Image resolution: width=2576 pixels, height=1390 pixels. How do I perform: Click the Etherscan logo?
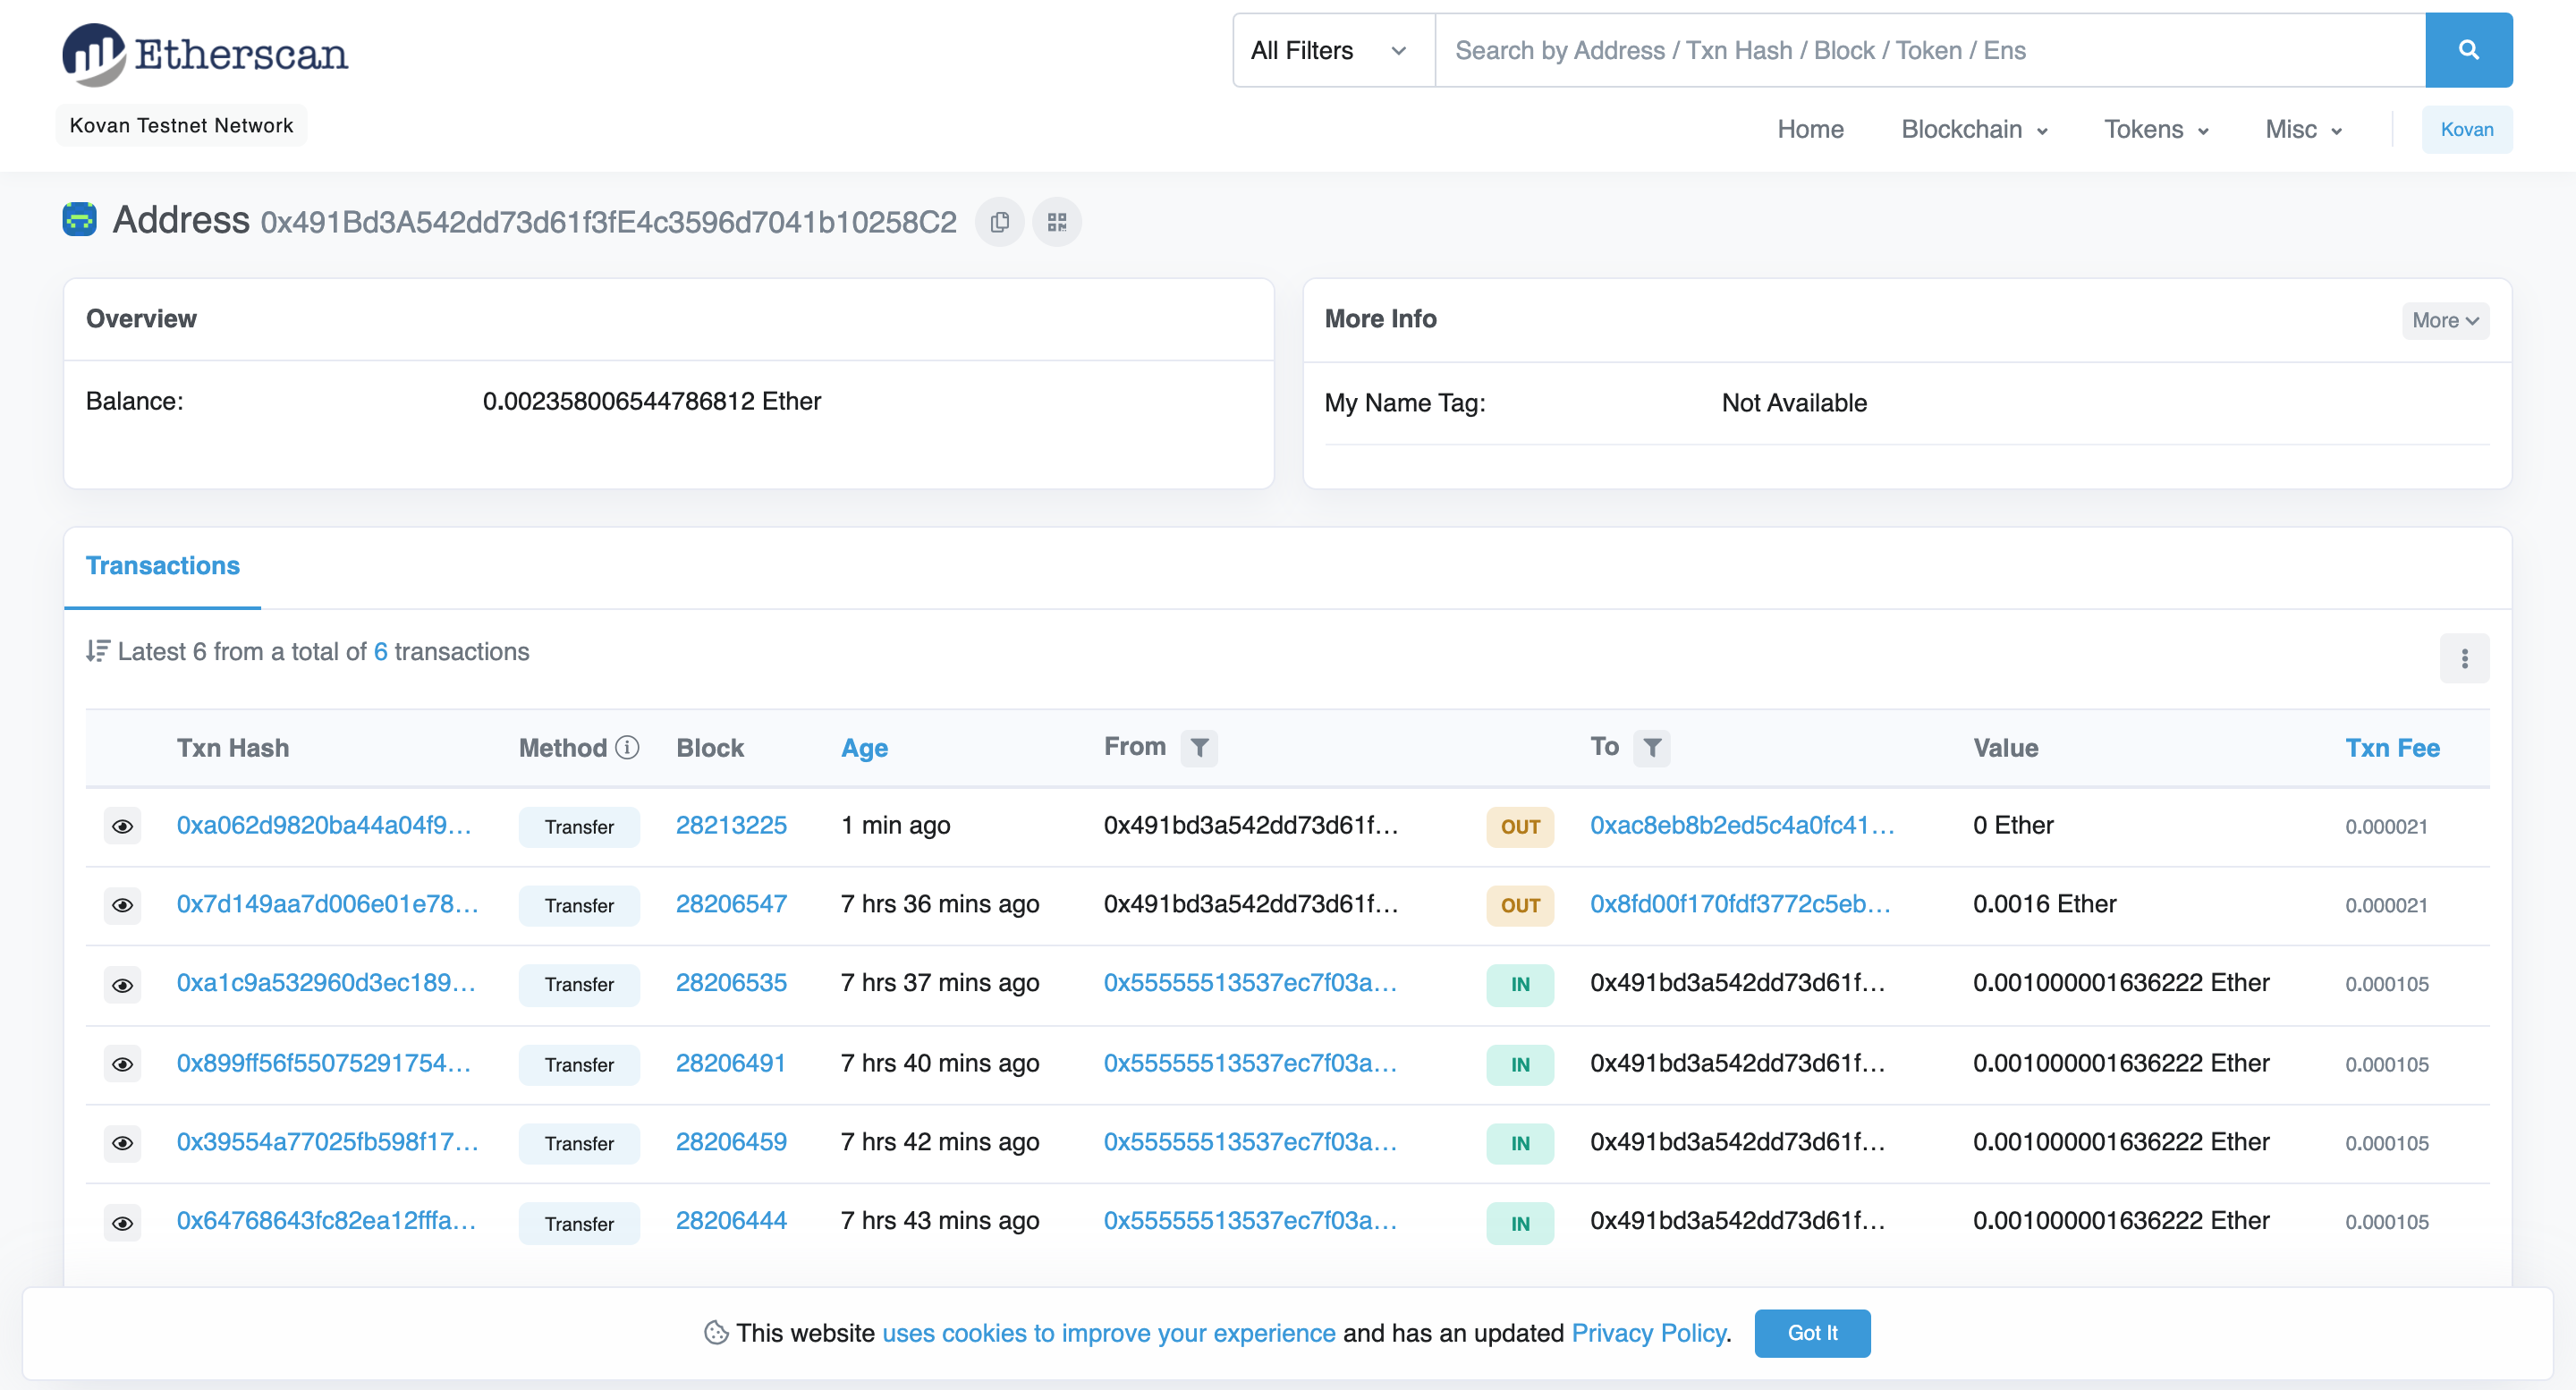pyautogui.click(x=205, y=54)
